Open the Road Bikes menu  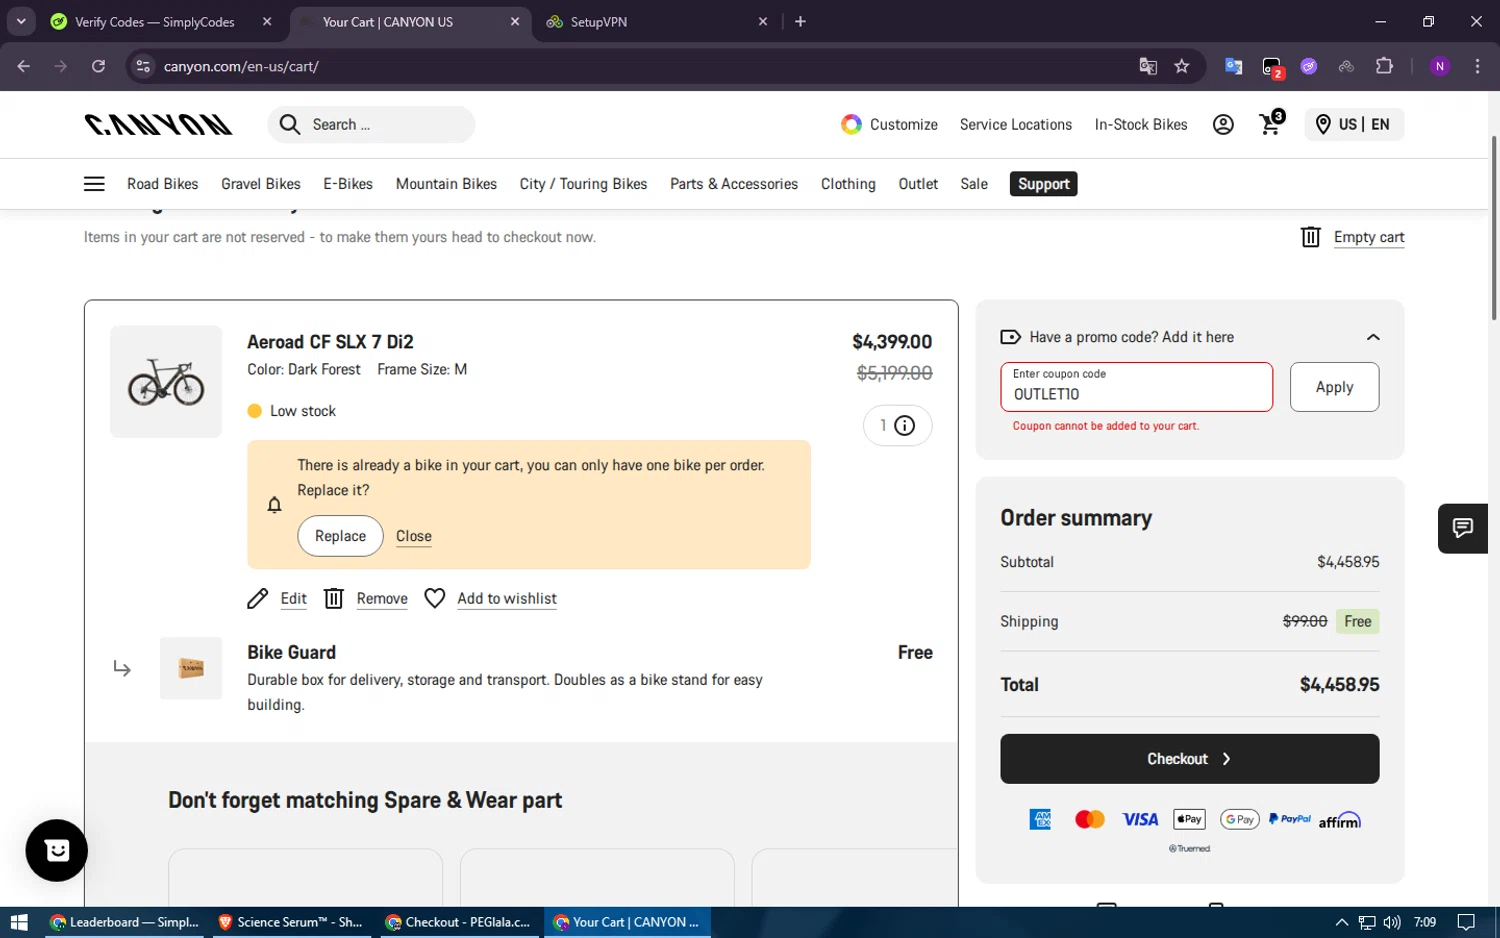163,184
